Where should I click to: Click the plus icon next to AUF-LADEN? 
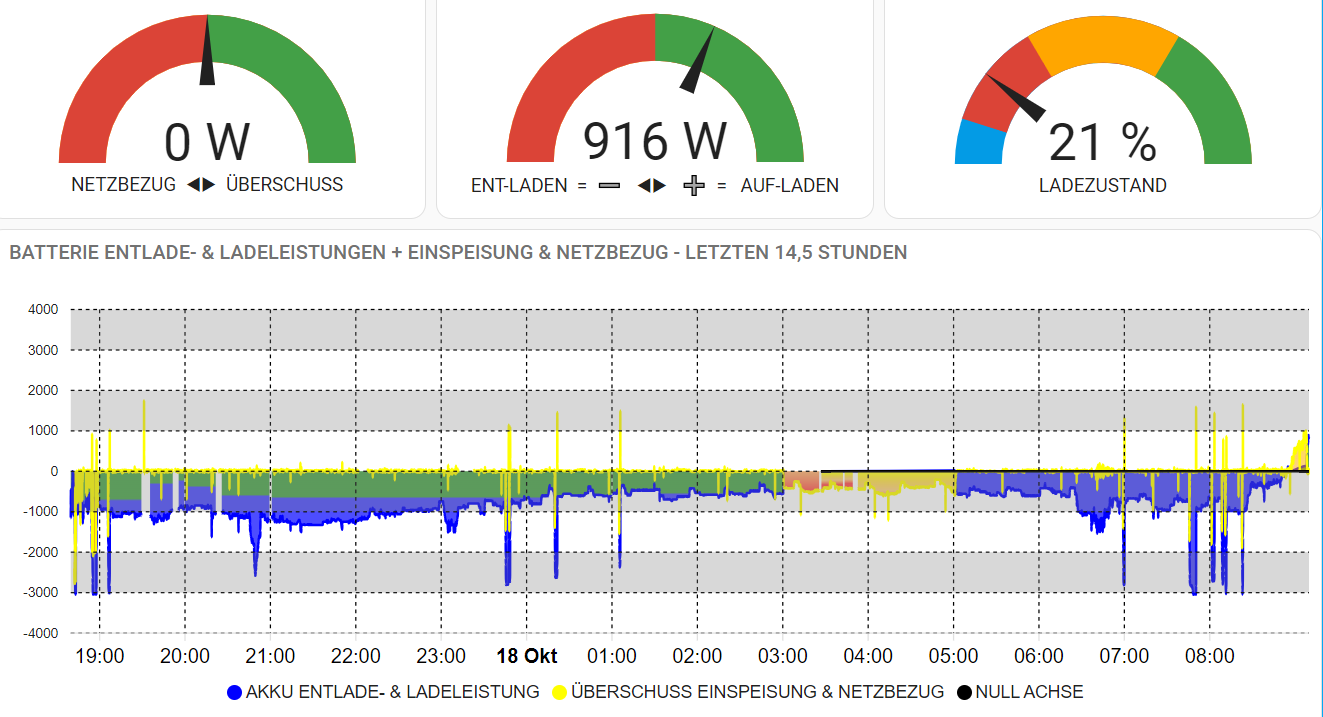(694, 186)
